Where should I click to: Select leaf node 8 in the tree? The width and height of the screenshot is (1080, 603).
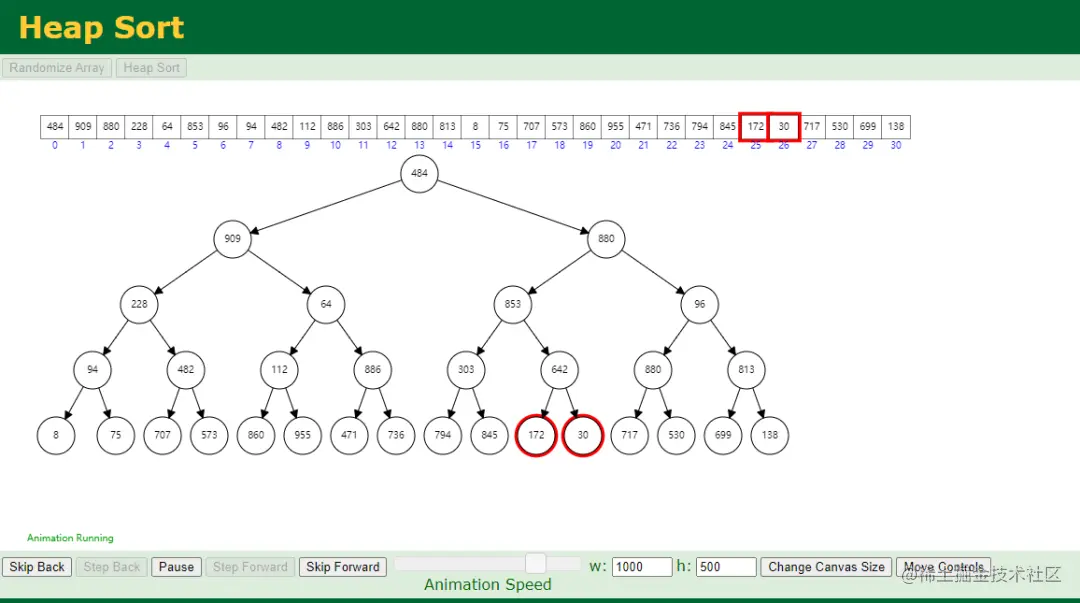56,435
